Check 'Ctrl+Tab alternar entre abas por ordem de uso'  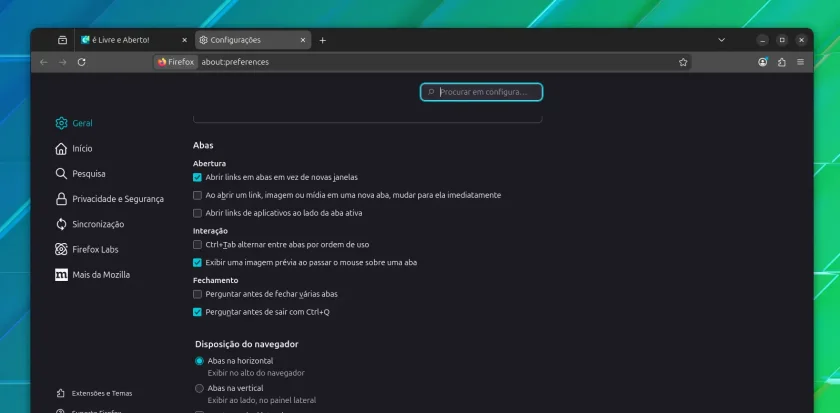point(197,245)
